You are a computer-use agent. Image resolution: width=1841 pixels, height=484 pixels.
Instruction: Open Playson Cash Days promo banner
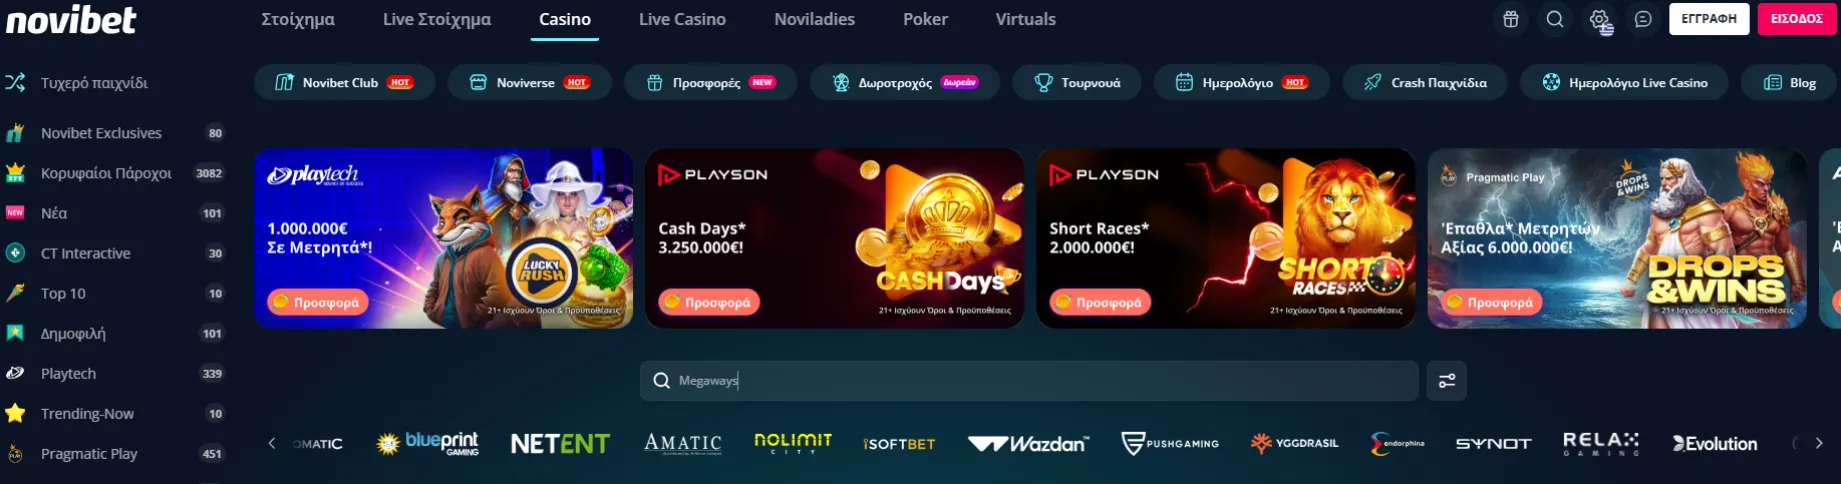coord(834,238)
